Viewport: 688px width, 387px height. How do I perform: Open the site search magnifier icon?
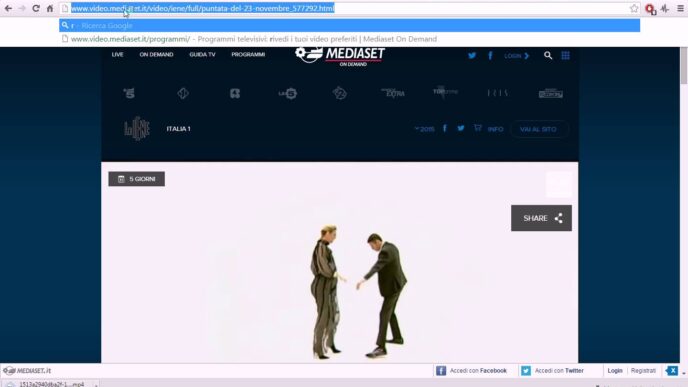[x=548, y=55]
